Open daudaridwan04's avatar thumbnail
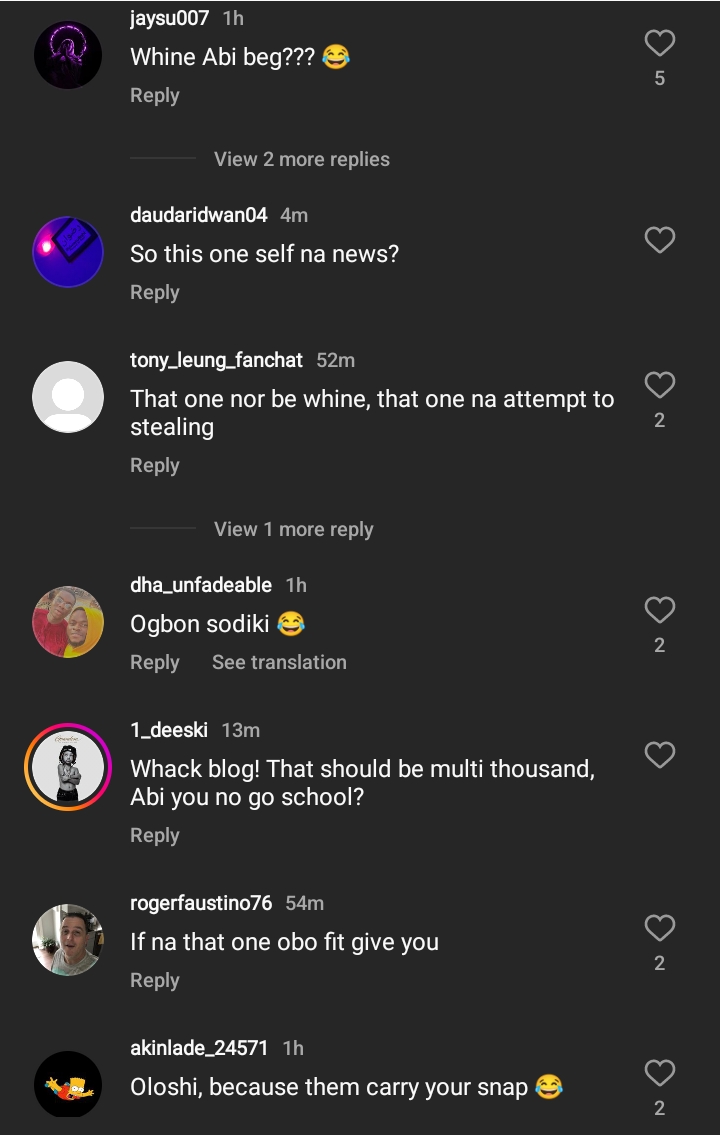720x1135 pixels. pos(67,252)
